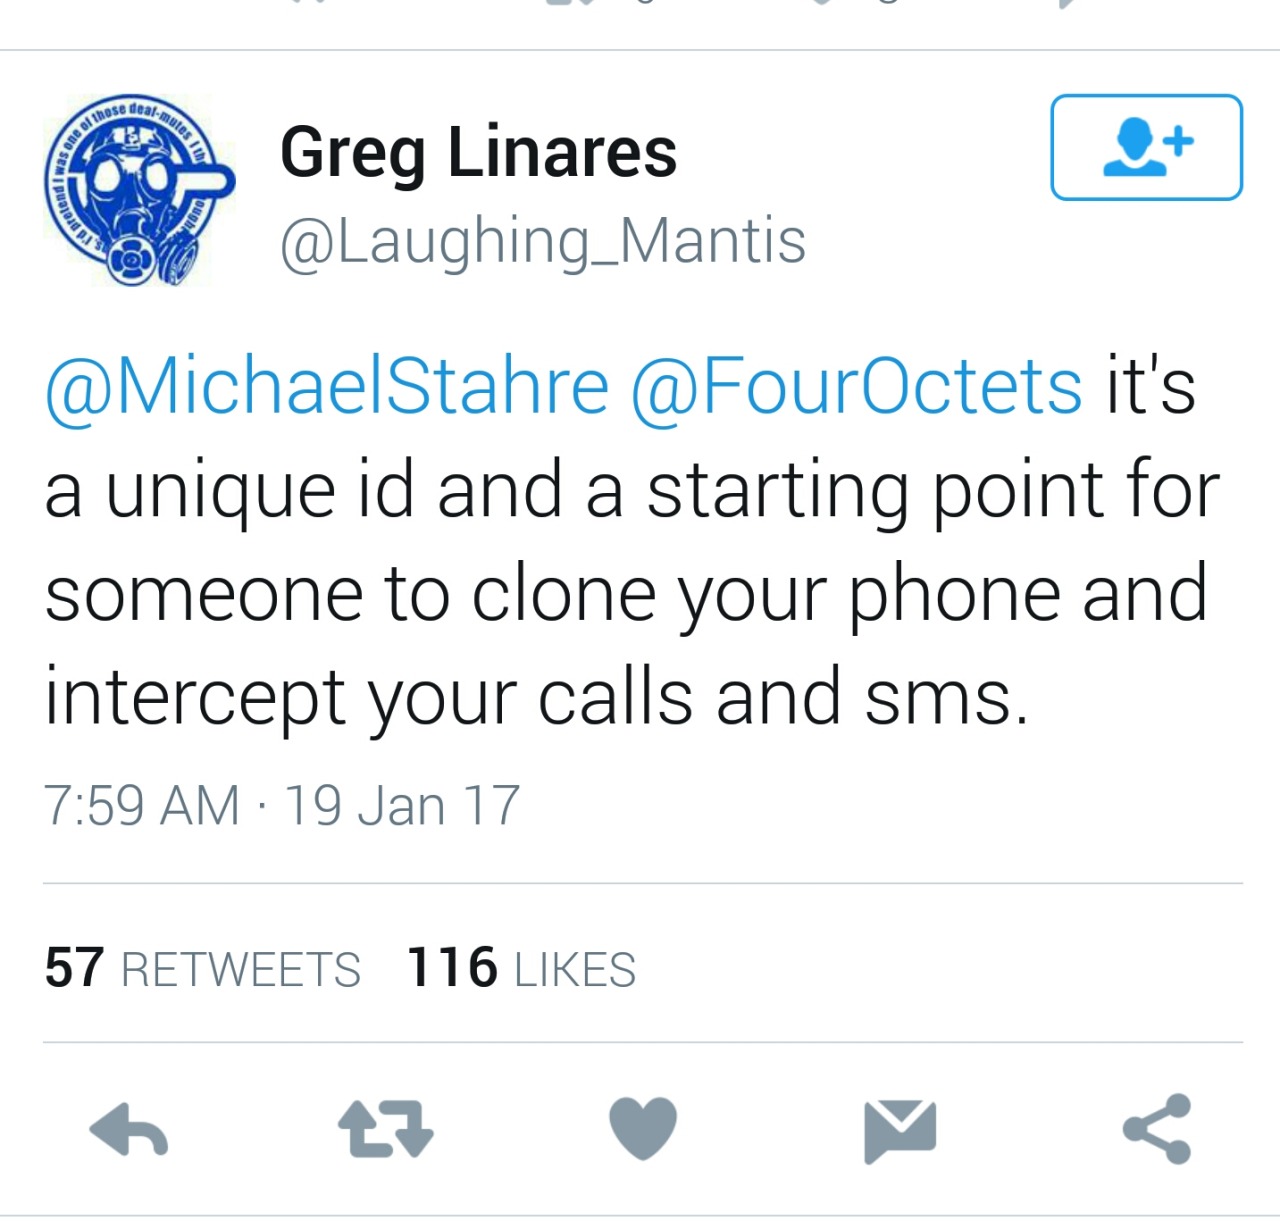Like the tweet with the heart icon

643,1128
